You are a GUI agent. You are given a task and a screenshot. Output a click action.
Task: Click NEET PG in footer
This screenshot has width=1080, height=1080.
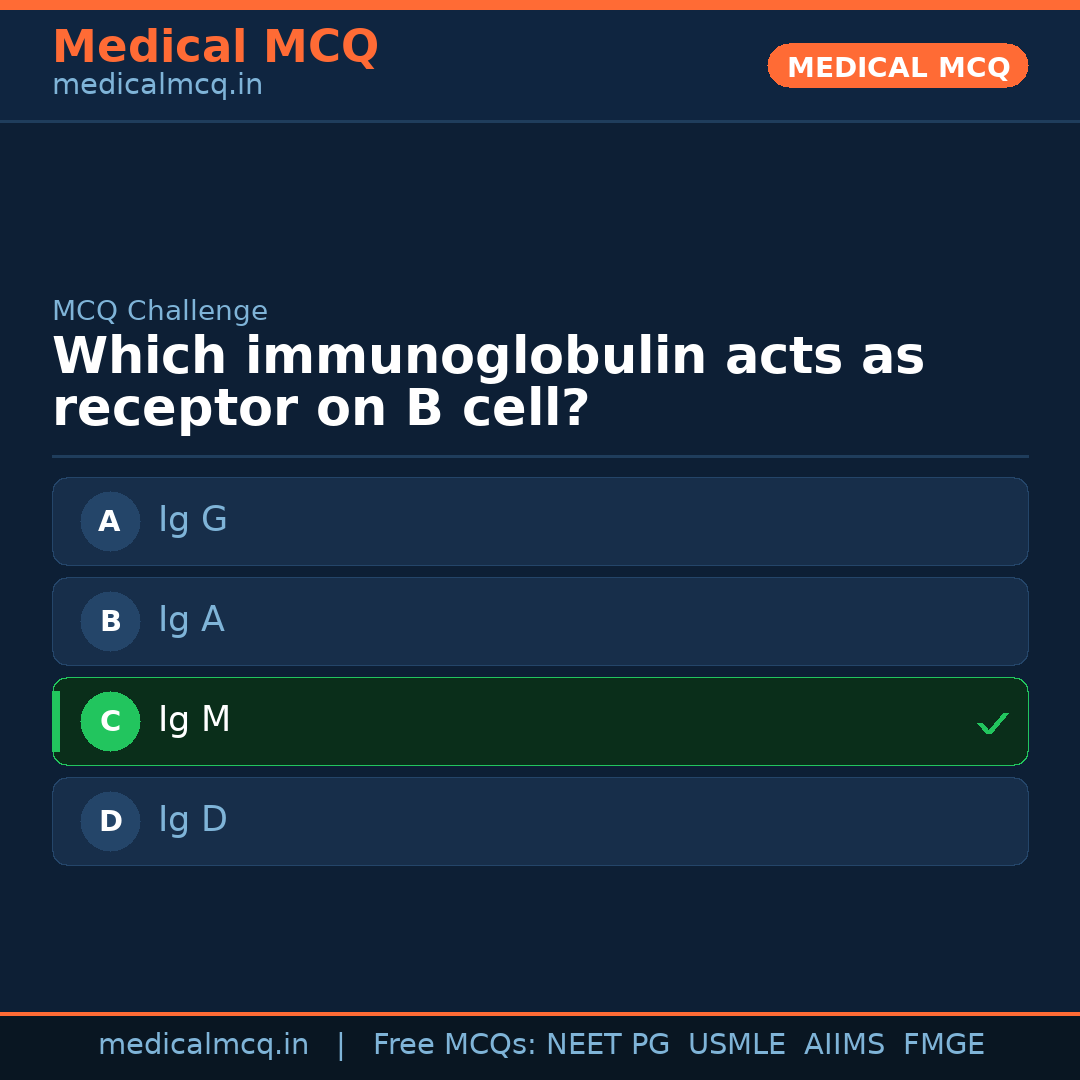point(608,1045)
